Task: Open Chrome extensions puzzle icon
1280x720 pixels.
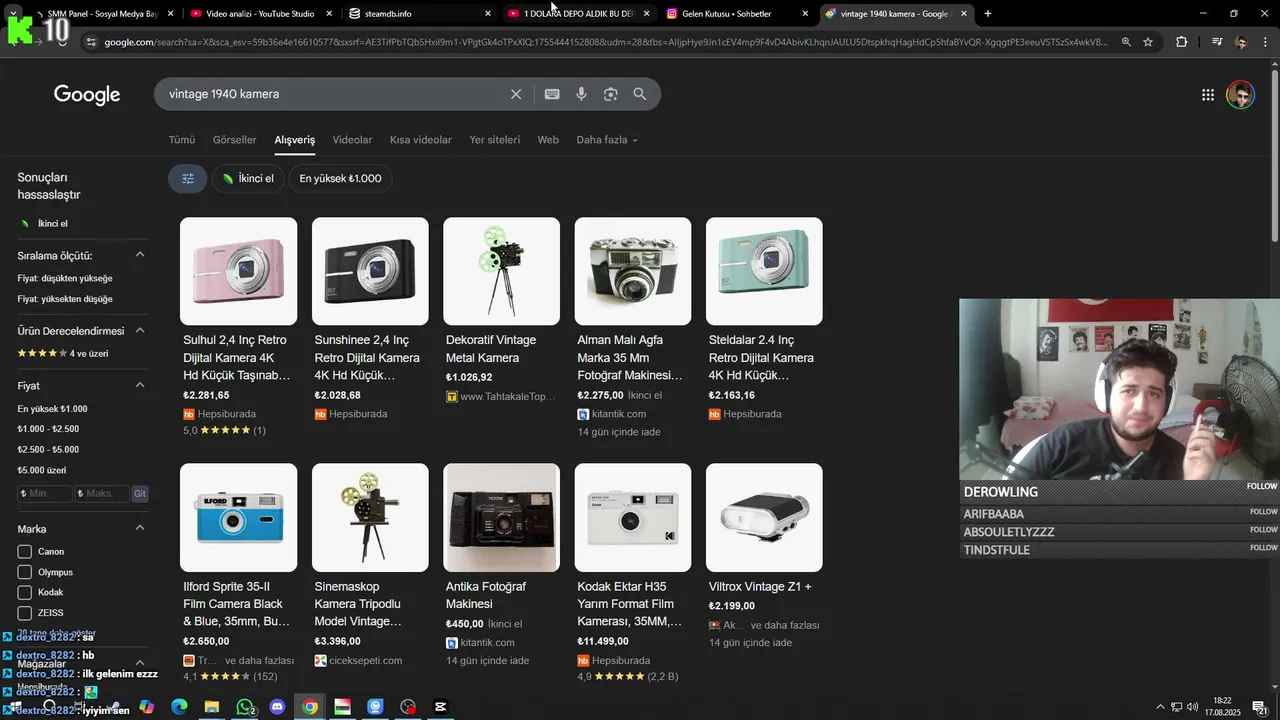Action: point(1182,42)
